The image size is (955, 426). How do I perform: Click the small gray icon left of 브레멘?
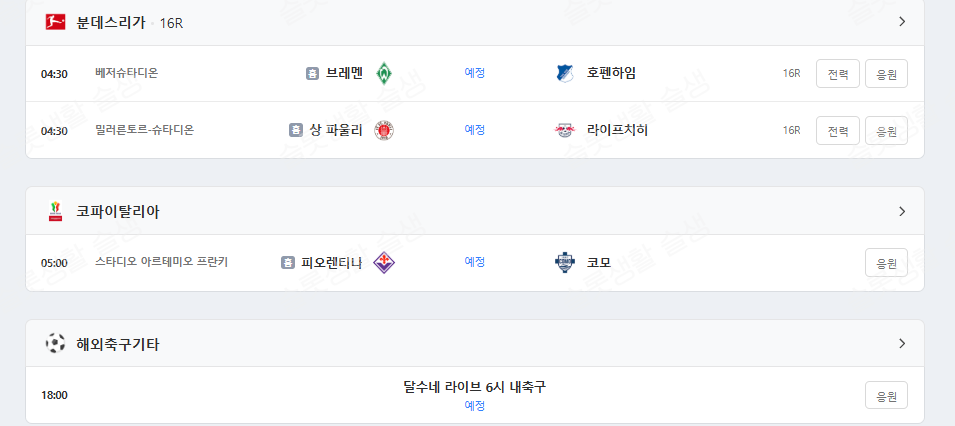point(313,73)
